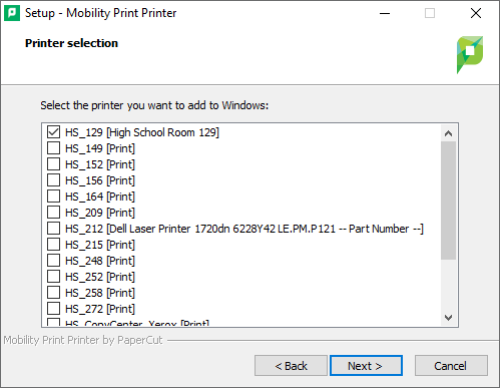Click the printer list scrollbar thumb
Viewport: 500px width, 388px height.
click(448, 200)
